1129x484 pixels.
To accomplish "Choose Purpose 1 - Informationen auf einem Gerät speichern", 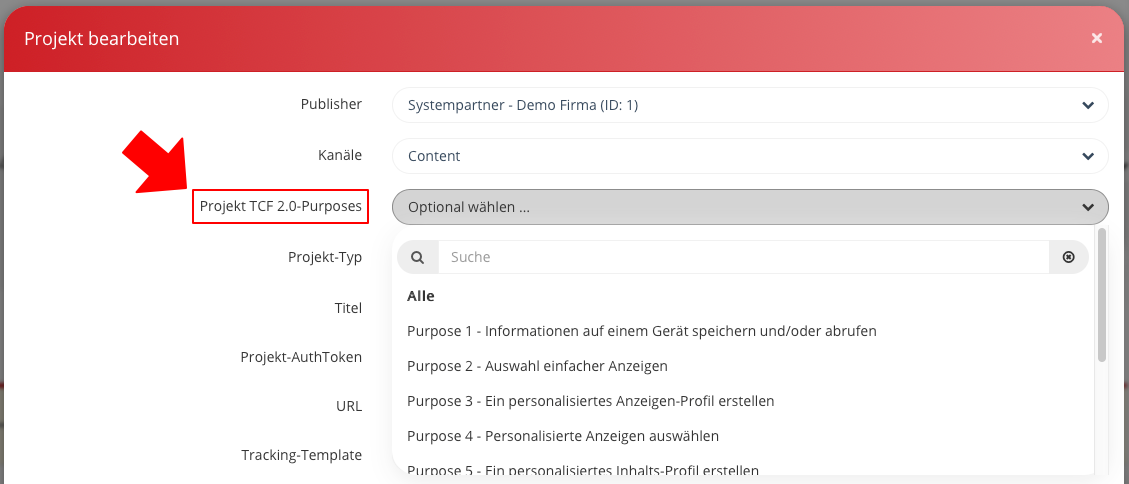I will [641, 330].
